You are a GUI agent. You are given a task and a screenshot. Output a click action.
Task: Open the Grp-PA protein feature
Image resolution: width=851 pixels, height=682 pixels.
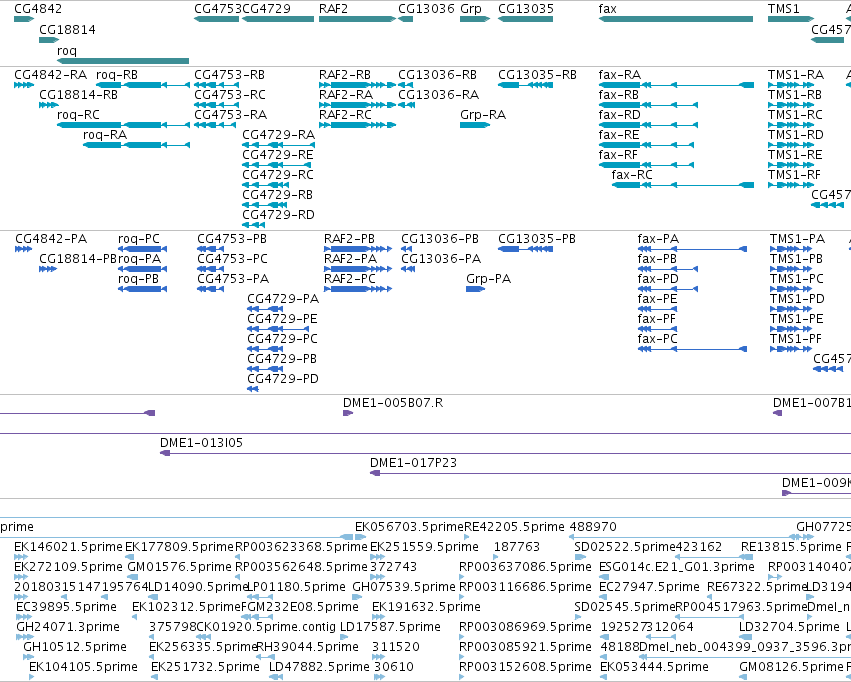point(475,289)
